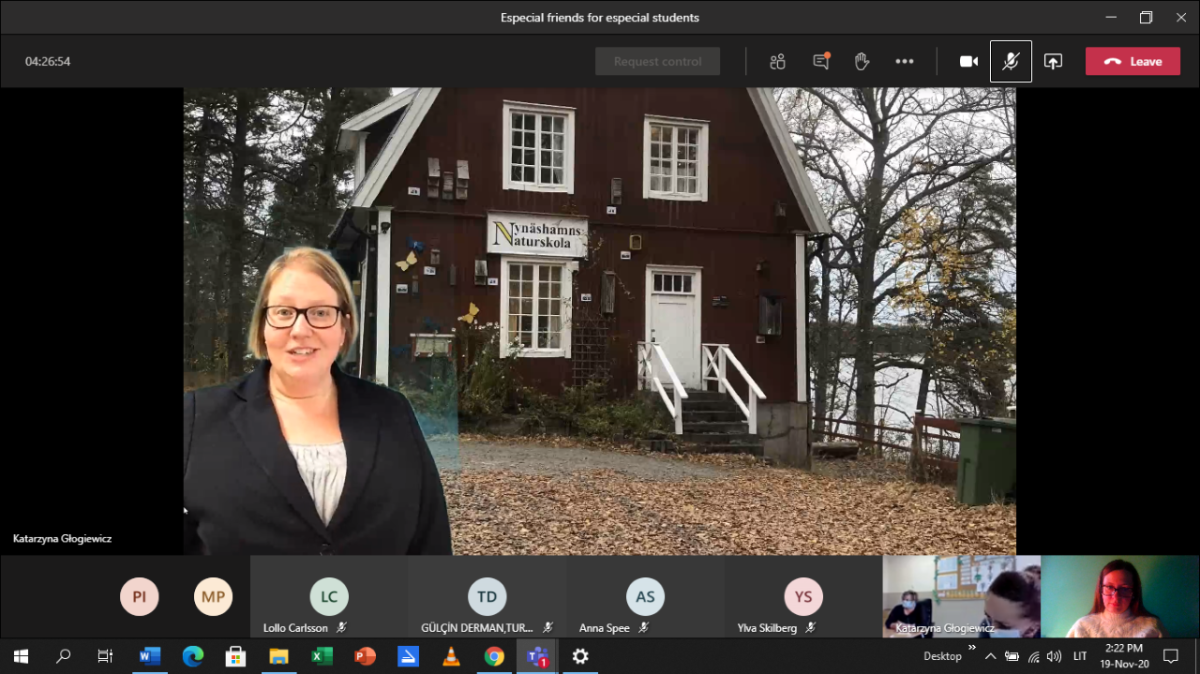This screenshot has height=674, width=1200.
Task: Open PowerPoint from the taskbar
Action: [x=365, y=656]
